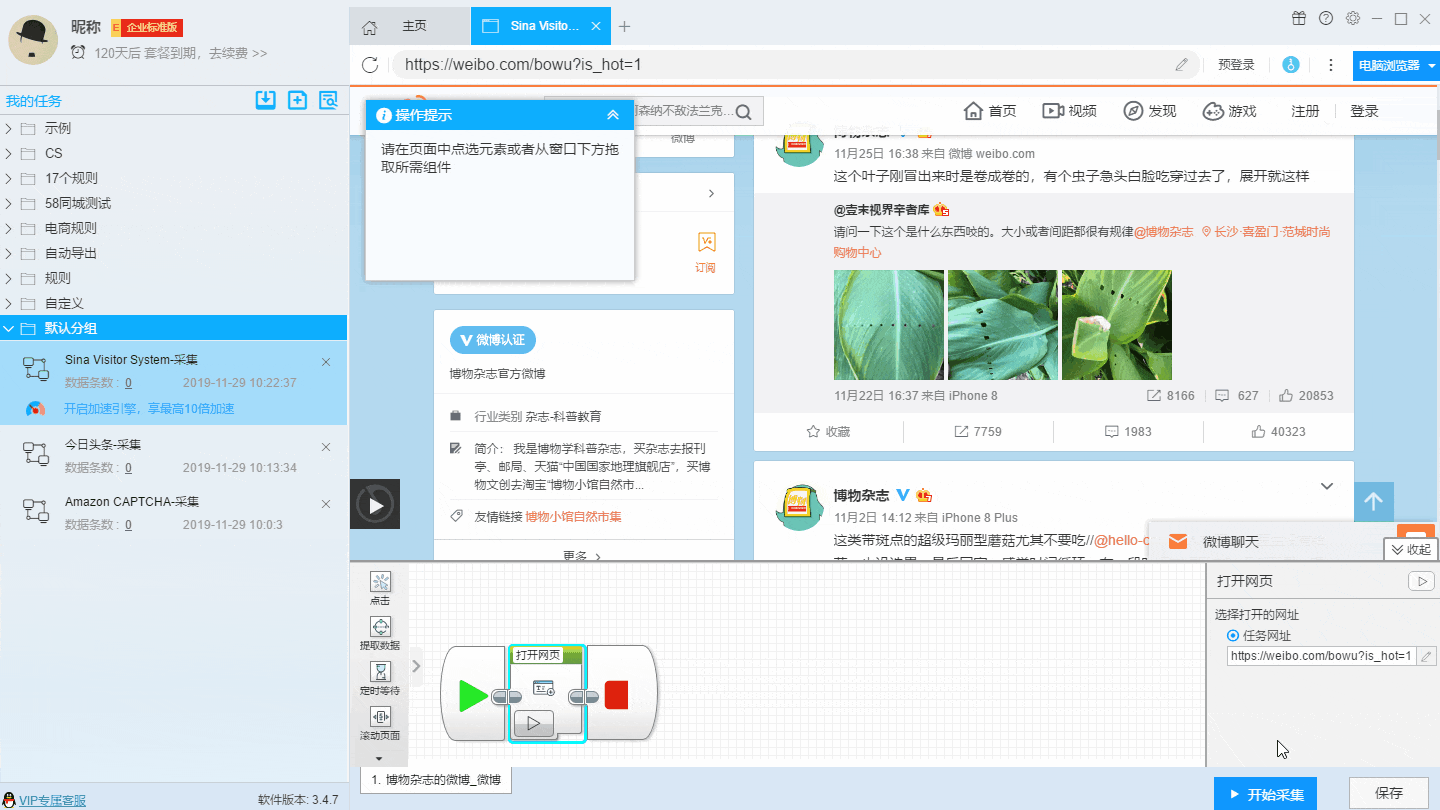1440x810 pixels.
Task: Select the 点击 click component in workflow toolbox
Action: pyautogui.click(x=380, y=588)
